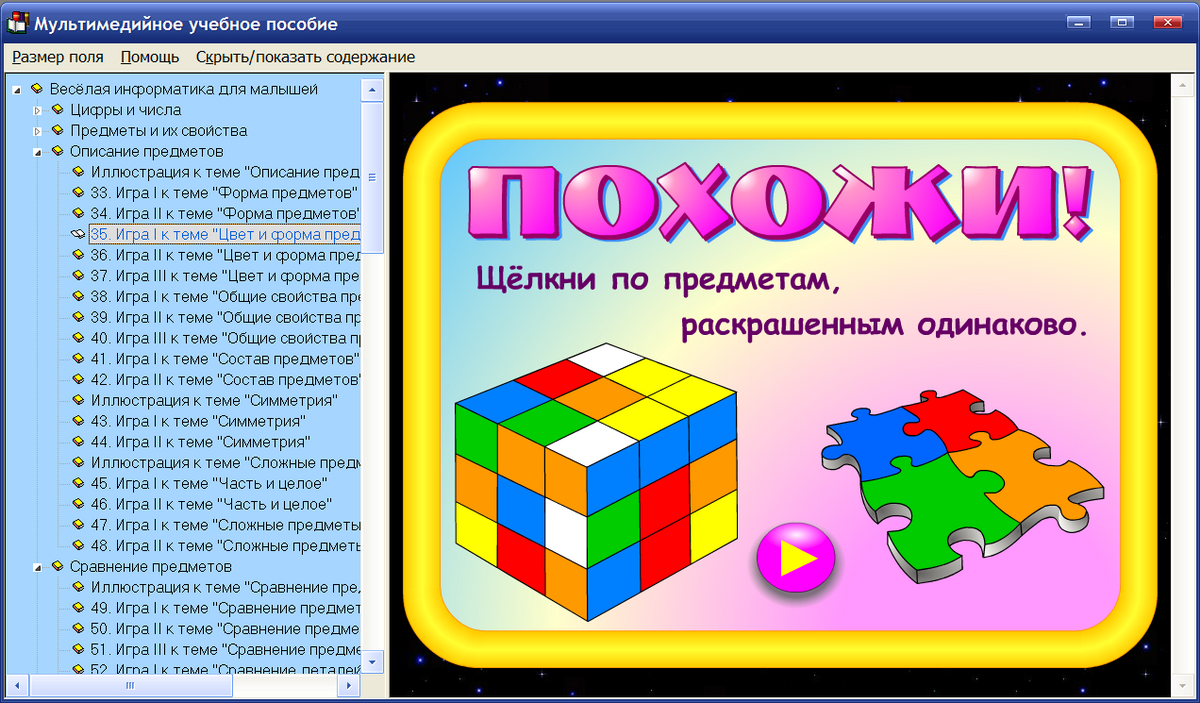This screenshot has width=1200, height=703.
Task: Click the down arrow on the vertical scrollbar
Action: (371, 662)
